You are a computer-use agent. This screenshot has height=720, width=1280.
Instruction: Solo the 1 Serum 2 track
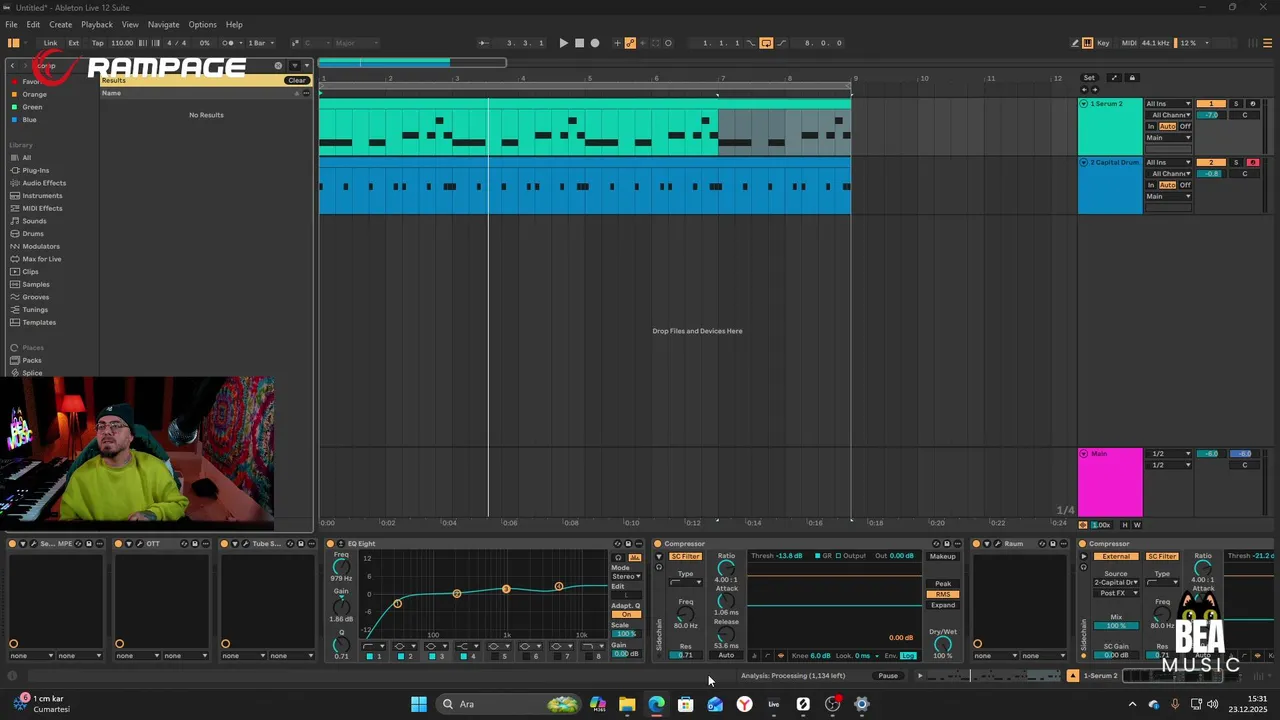tap(1236, 104)
